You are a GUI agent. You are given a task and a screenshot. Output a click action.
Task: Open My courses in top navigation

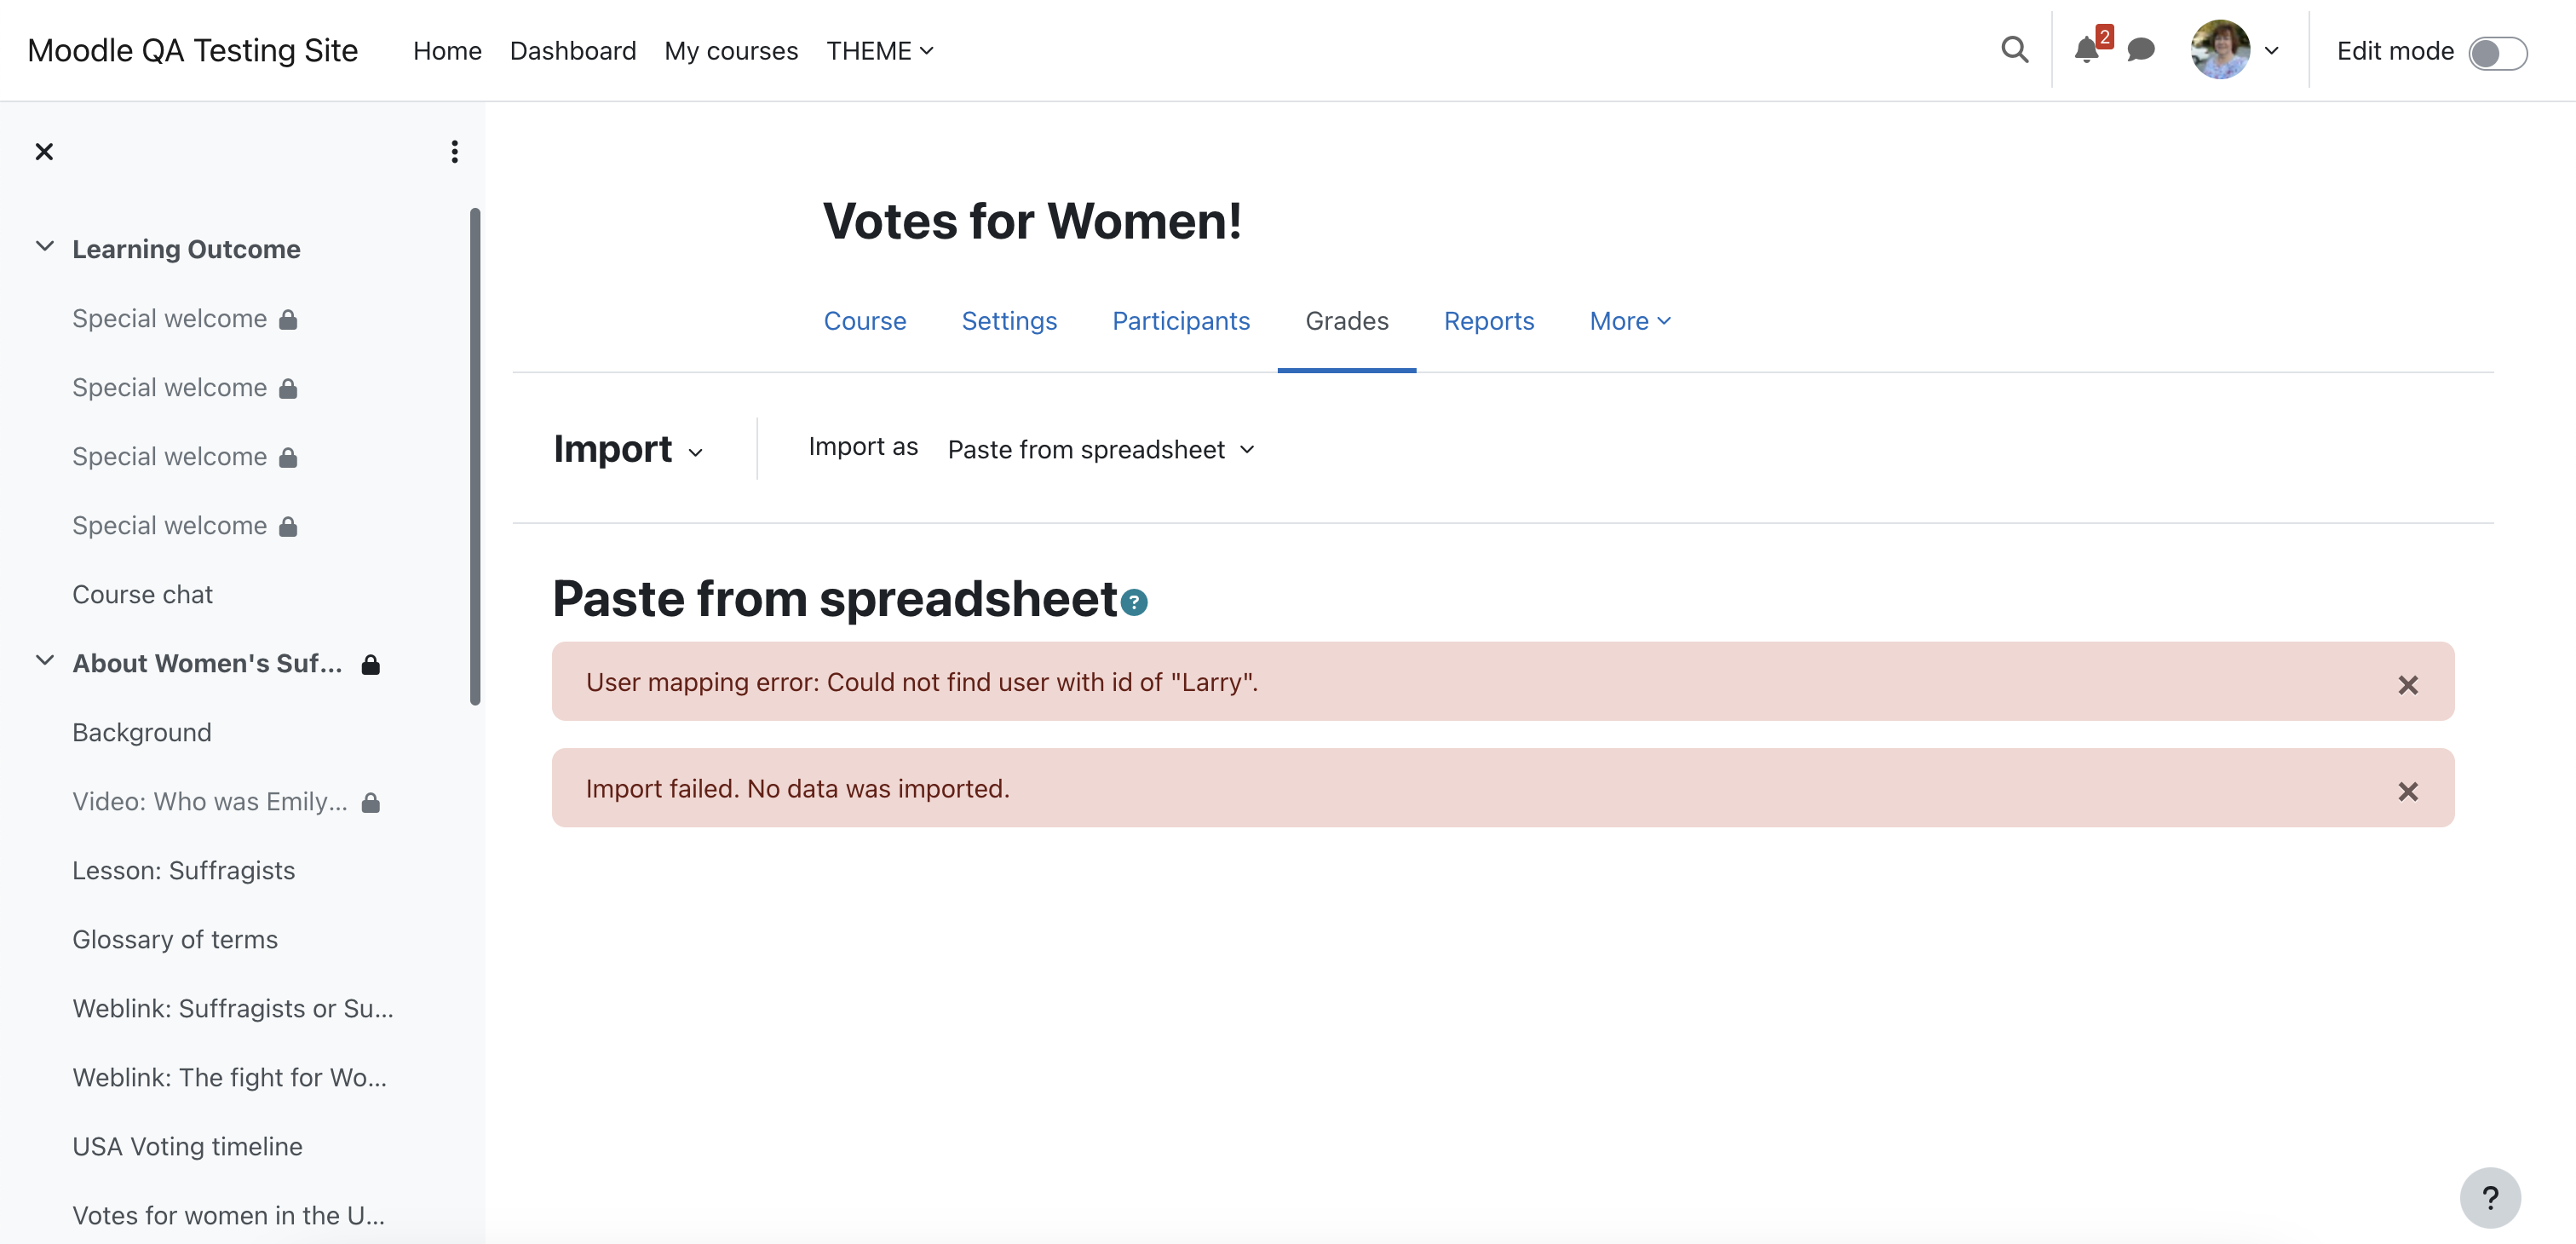[731, 51]
